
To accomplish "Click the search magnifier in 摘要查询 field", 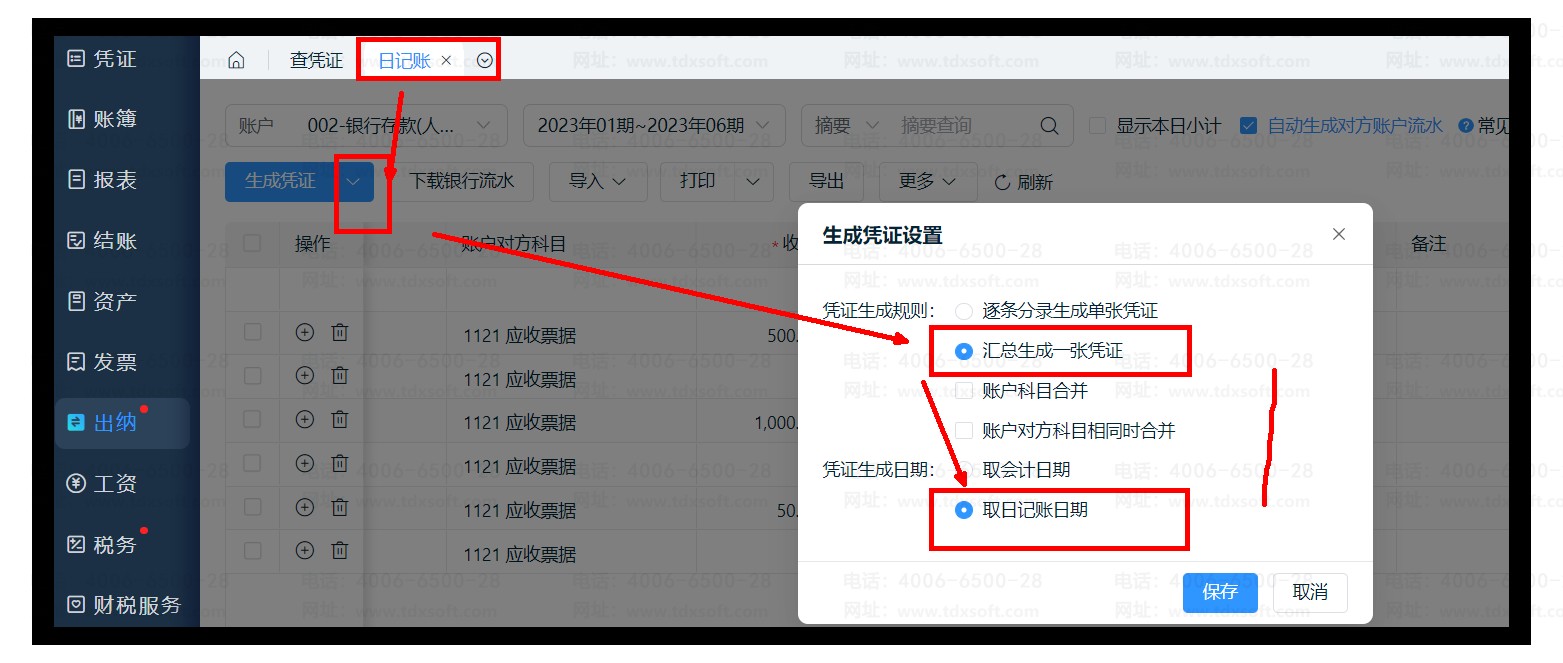I will tap(1049, 126).
